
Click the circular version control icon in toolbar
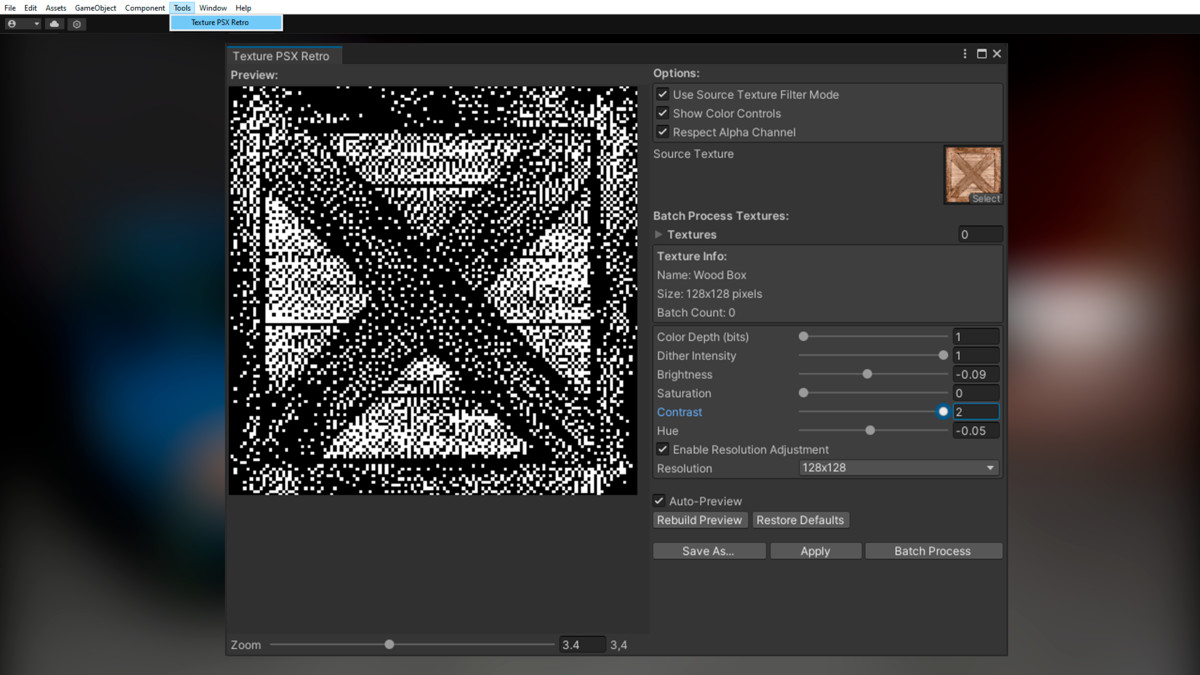(77, 24)
